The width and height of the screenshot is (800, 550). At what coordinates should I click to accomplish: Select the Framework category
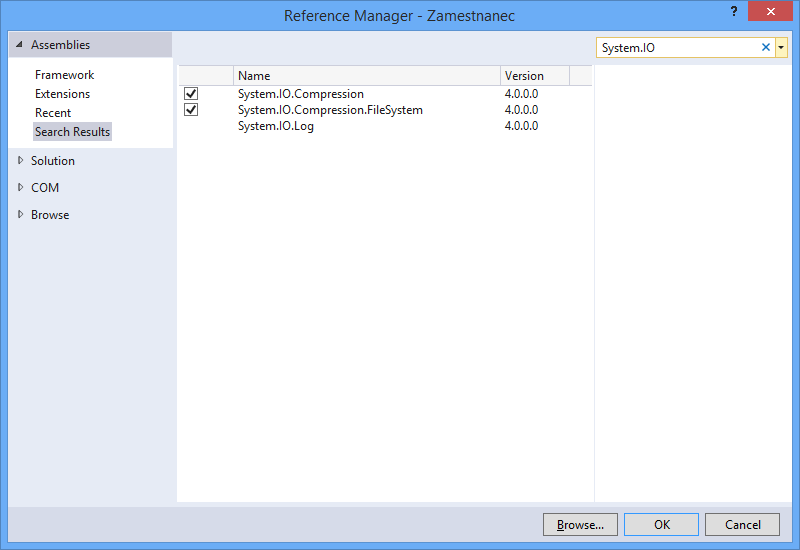(64, 75)
